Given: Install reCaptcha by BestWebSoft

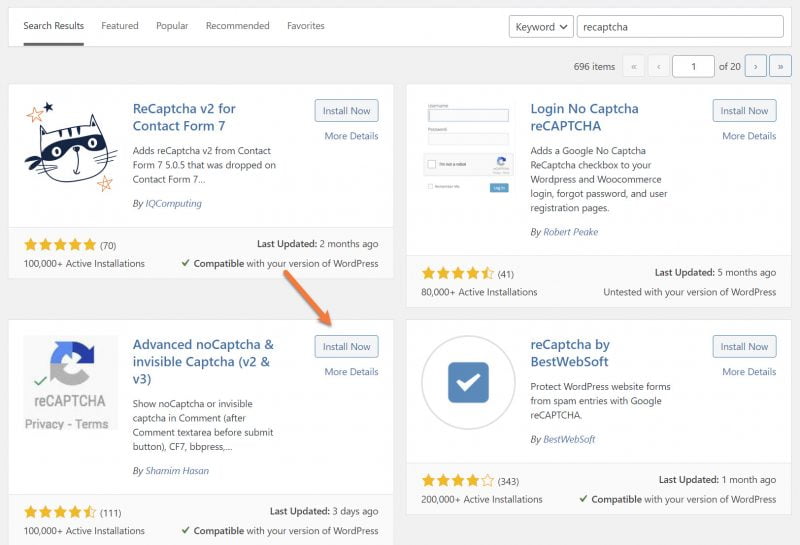Looking at the screenshot, I should click(x=744, y=346).
